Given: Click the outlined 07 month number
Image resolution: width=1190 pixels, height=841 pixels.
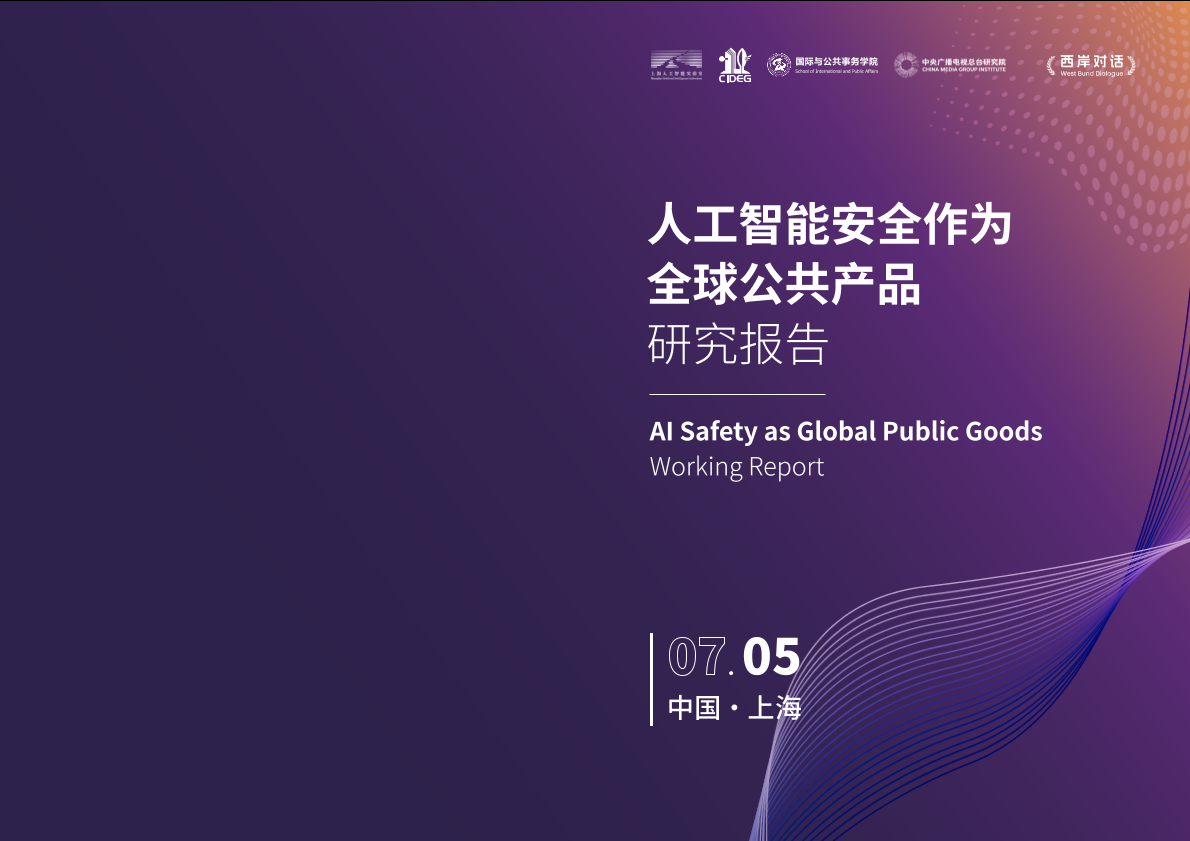Looking at the screenshot, I should pos(696,657).
